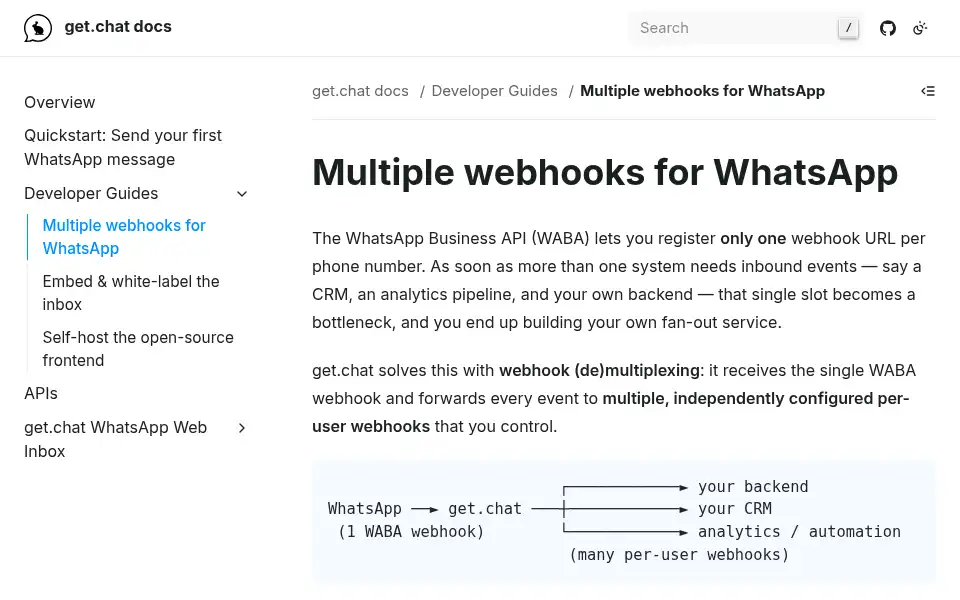Click the Multiple webhooks for WhatsApp breadcrumb
Viewport: 960px width, 600px height.
click(x=702, y=91)
